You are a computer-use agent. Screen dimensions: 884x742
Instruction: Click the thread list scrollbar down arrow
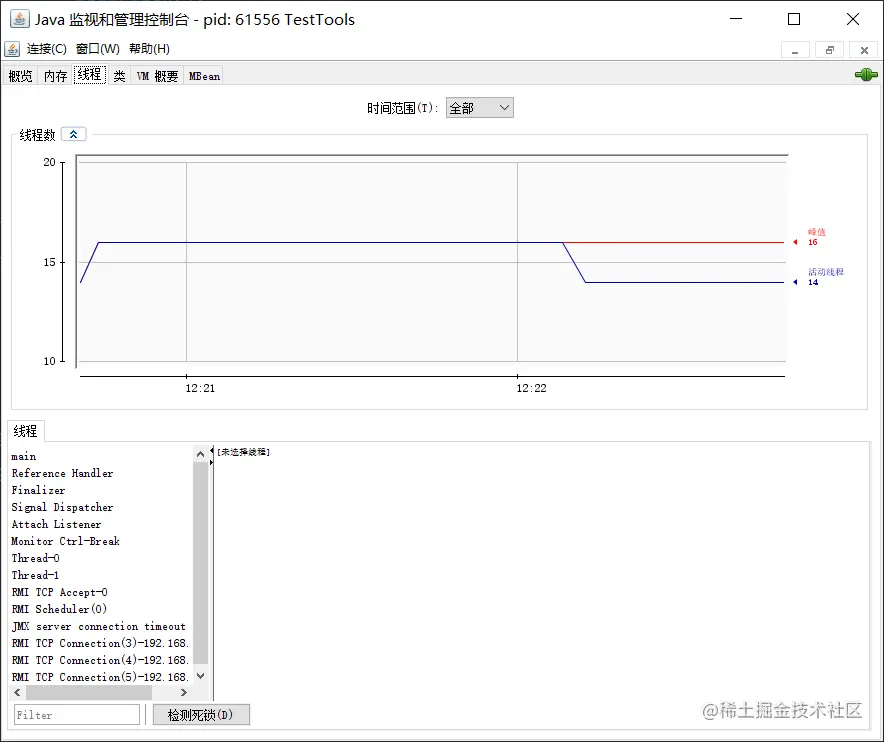click(201, 676)
